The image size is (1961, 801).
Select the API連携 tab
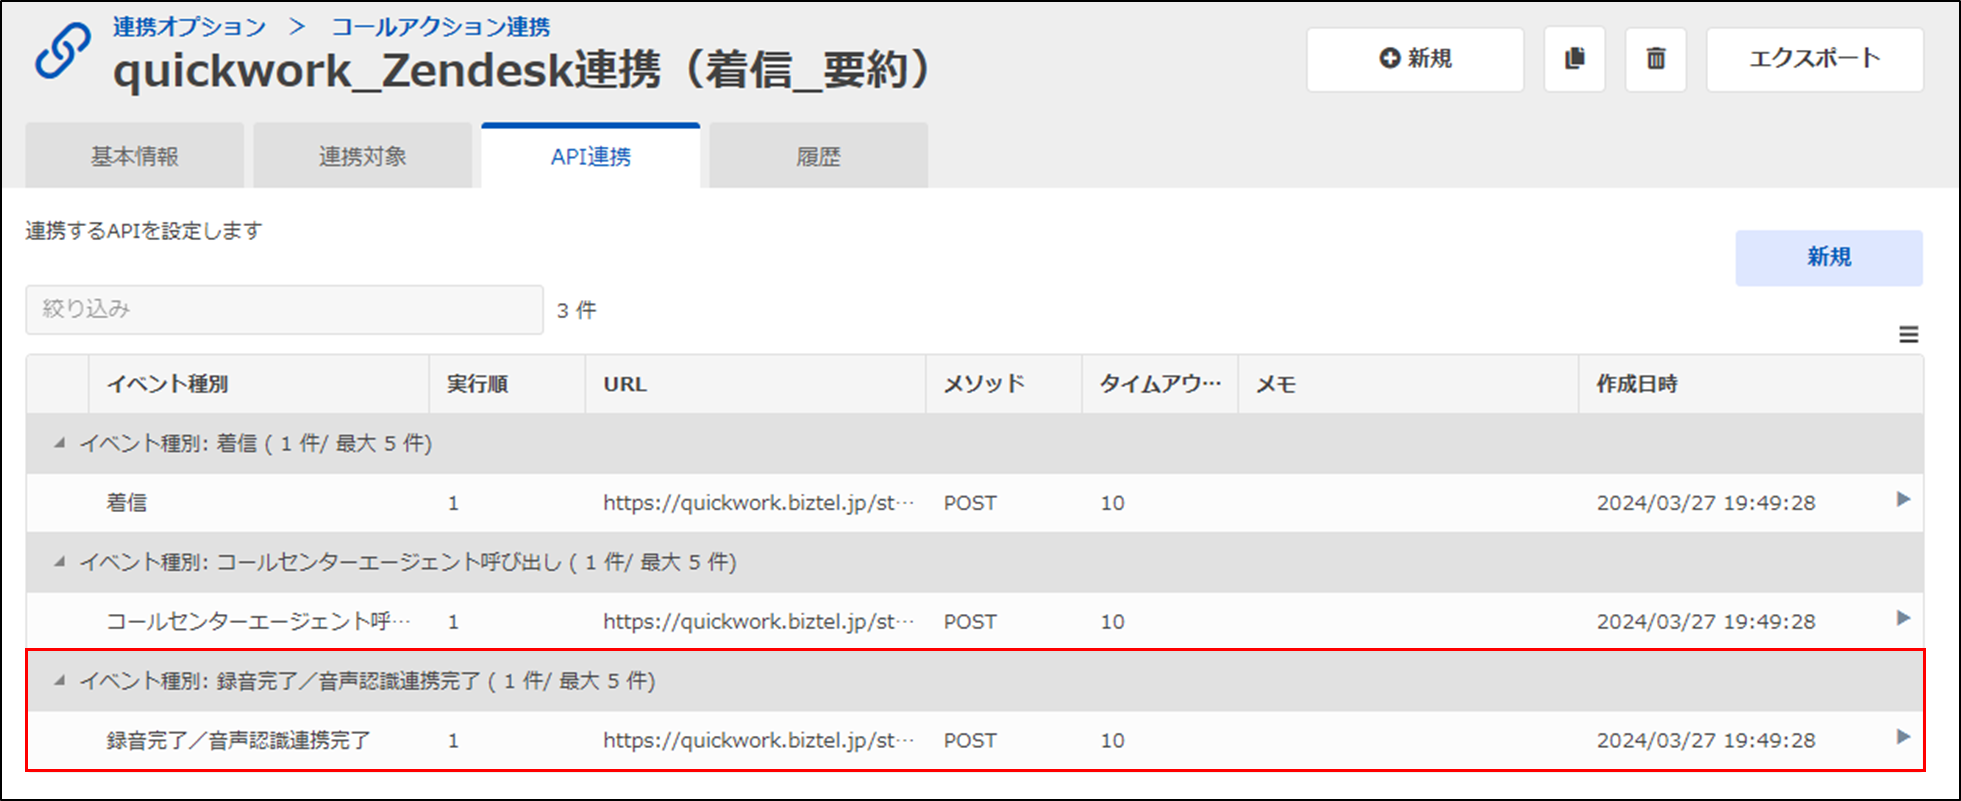[x=591, y=156]
